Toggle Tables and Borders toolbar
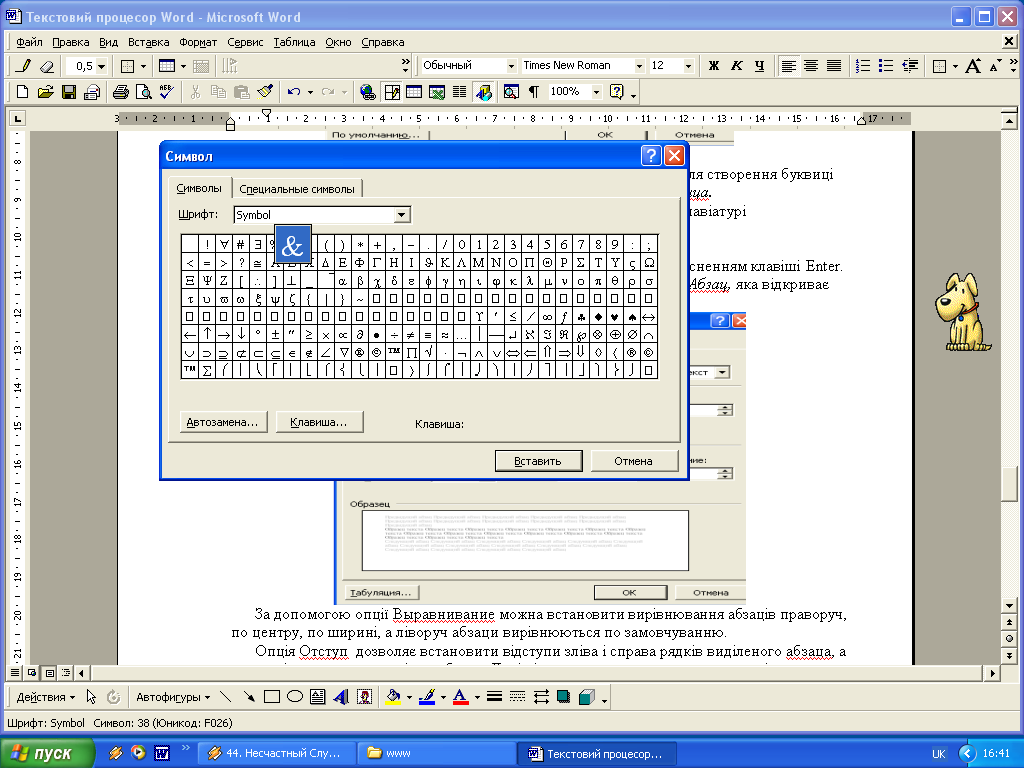 (392, 92)
